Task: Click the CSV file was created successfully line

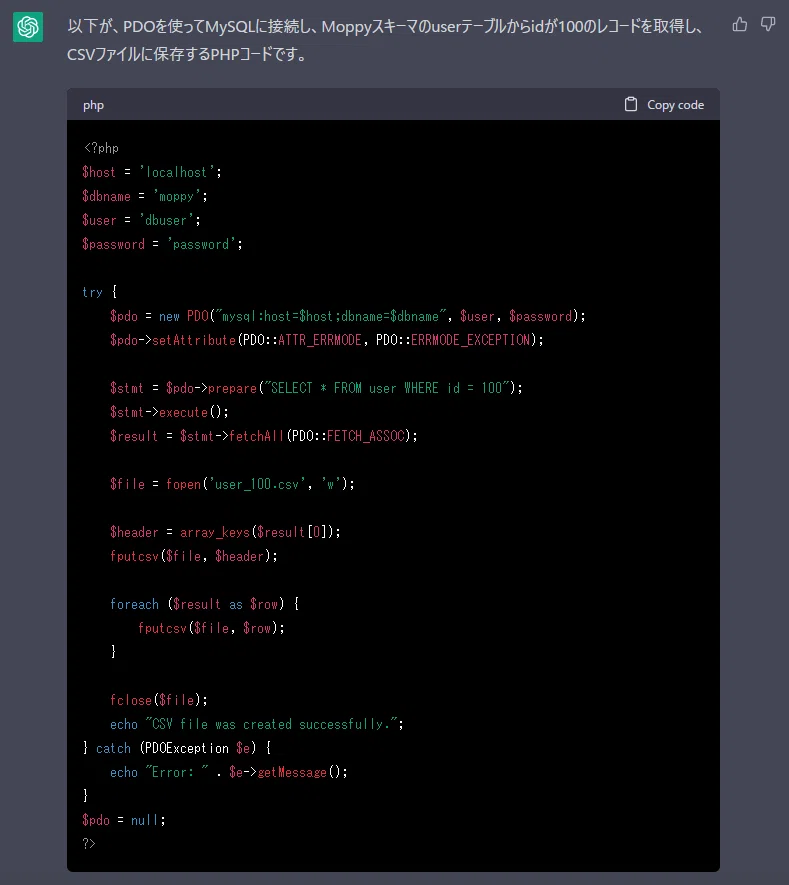Action: (x=257, y=724)
